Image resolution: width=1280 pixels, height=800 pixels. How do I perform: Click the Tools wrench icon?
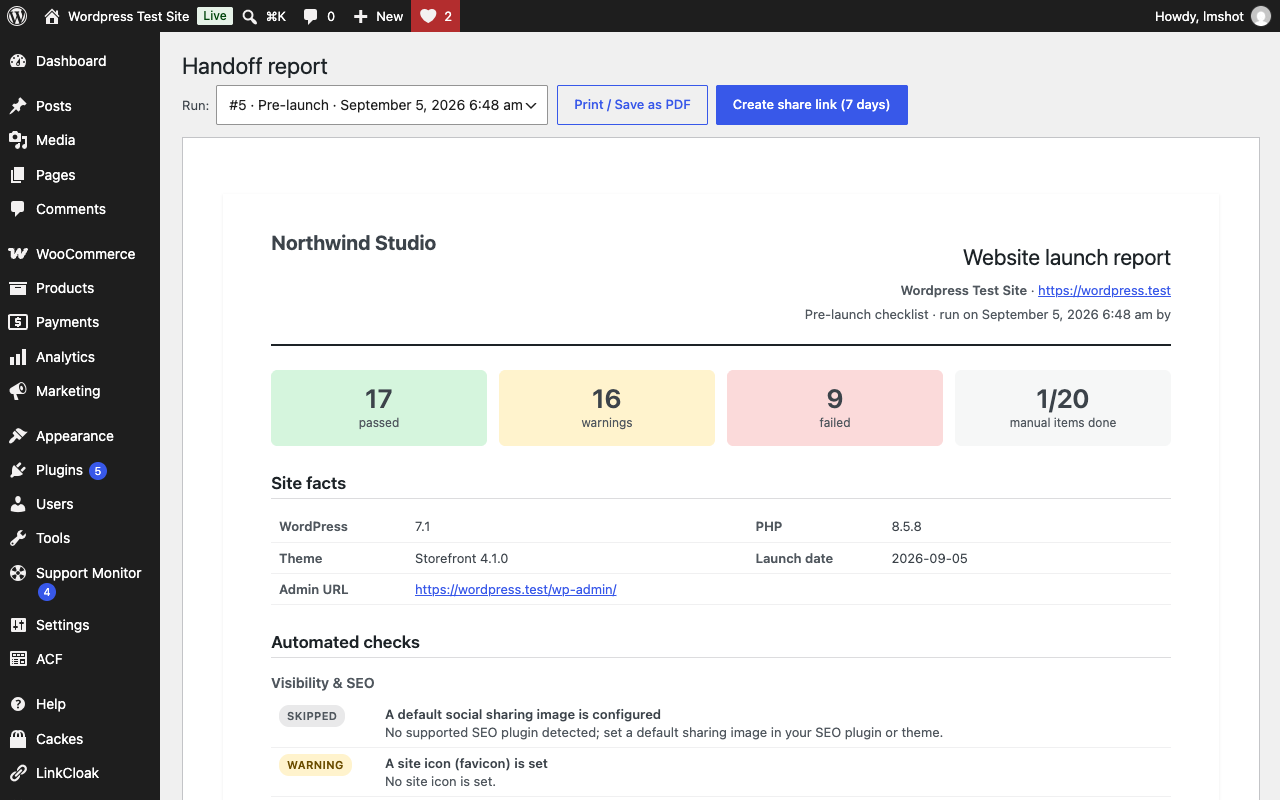click(x=18, y=538)
